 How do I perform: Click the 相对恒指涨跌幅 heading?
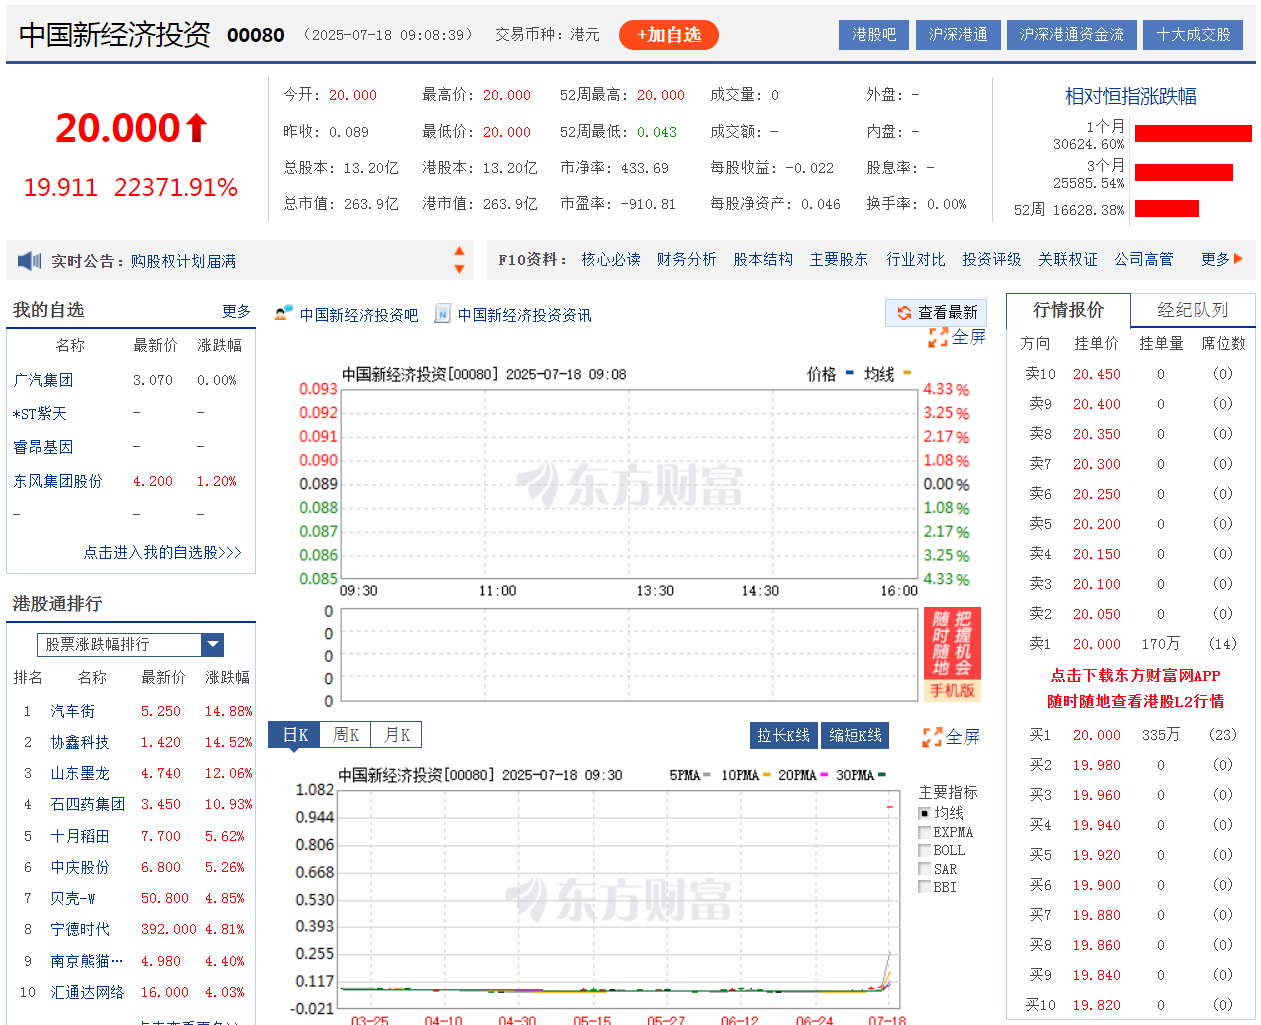[x=1130, y=96]
